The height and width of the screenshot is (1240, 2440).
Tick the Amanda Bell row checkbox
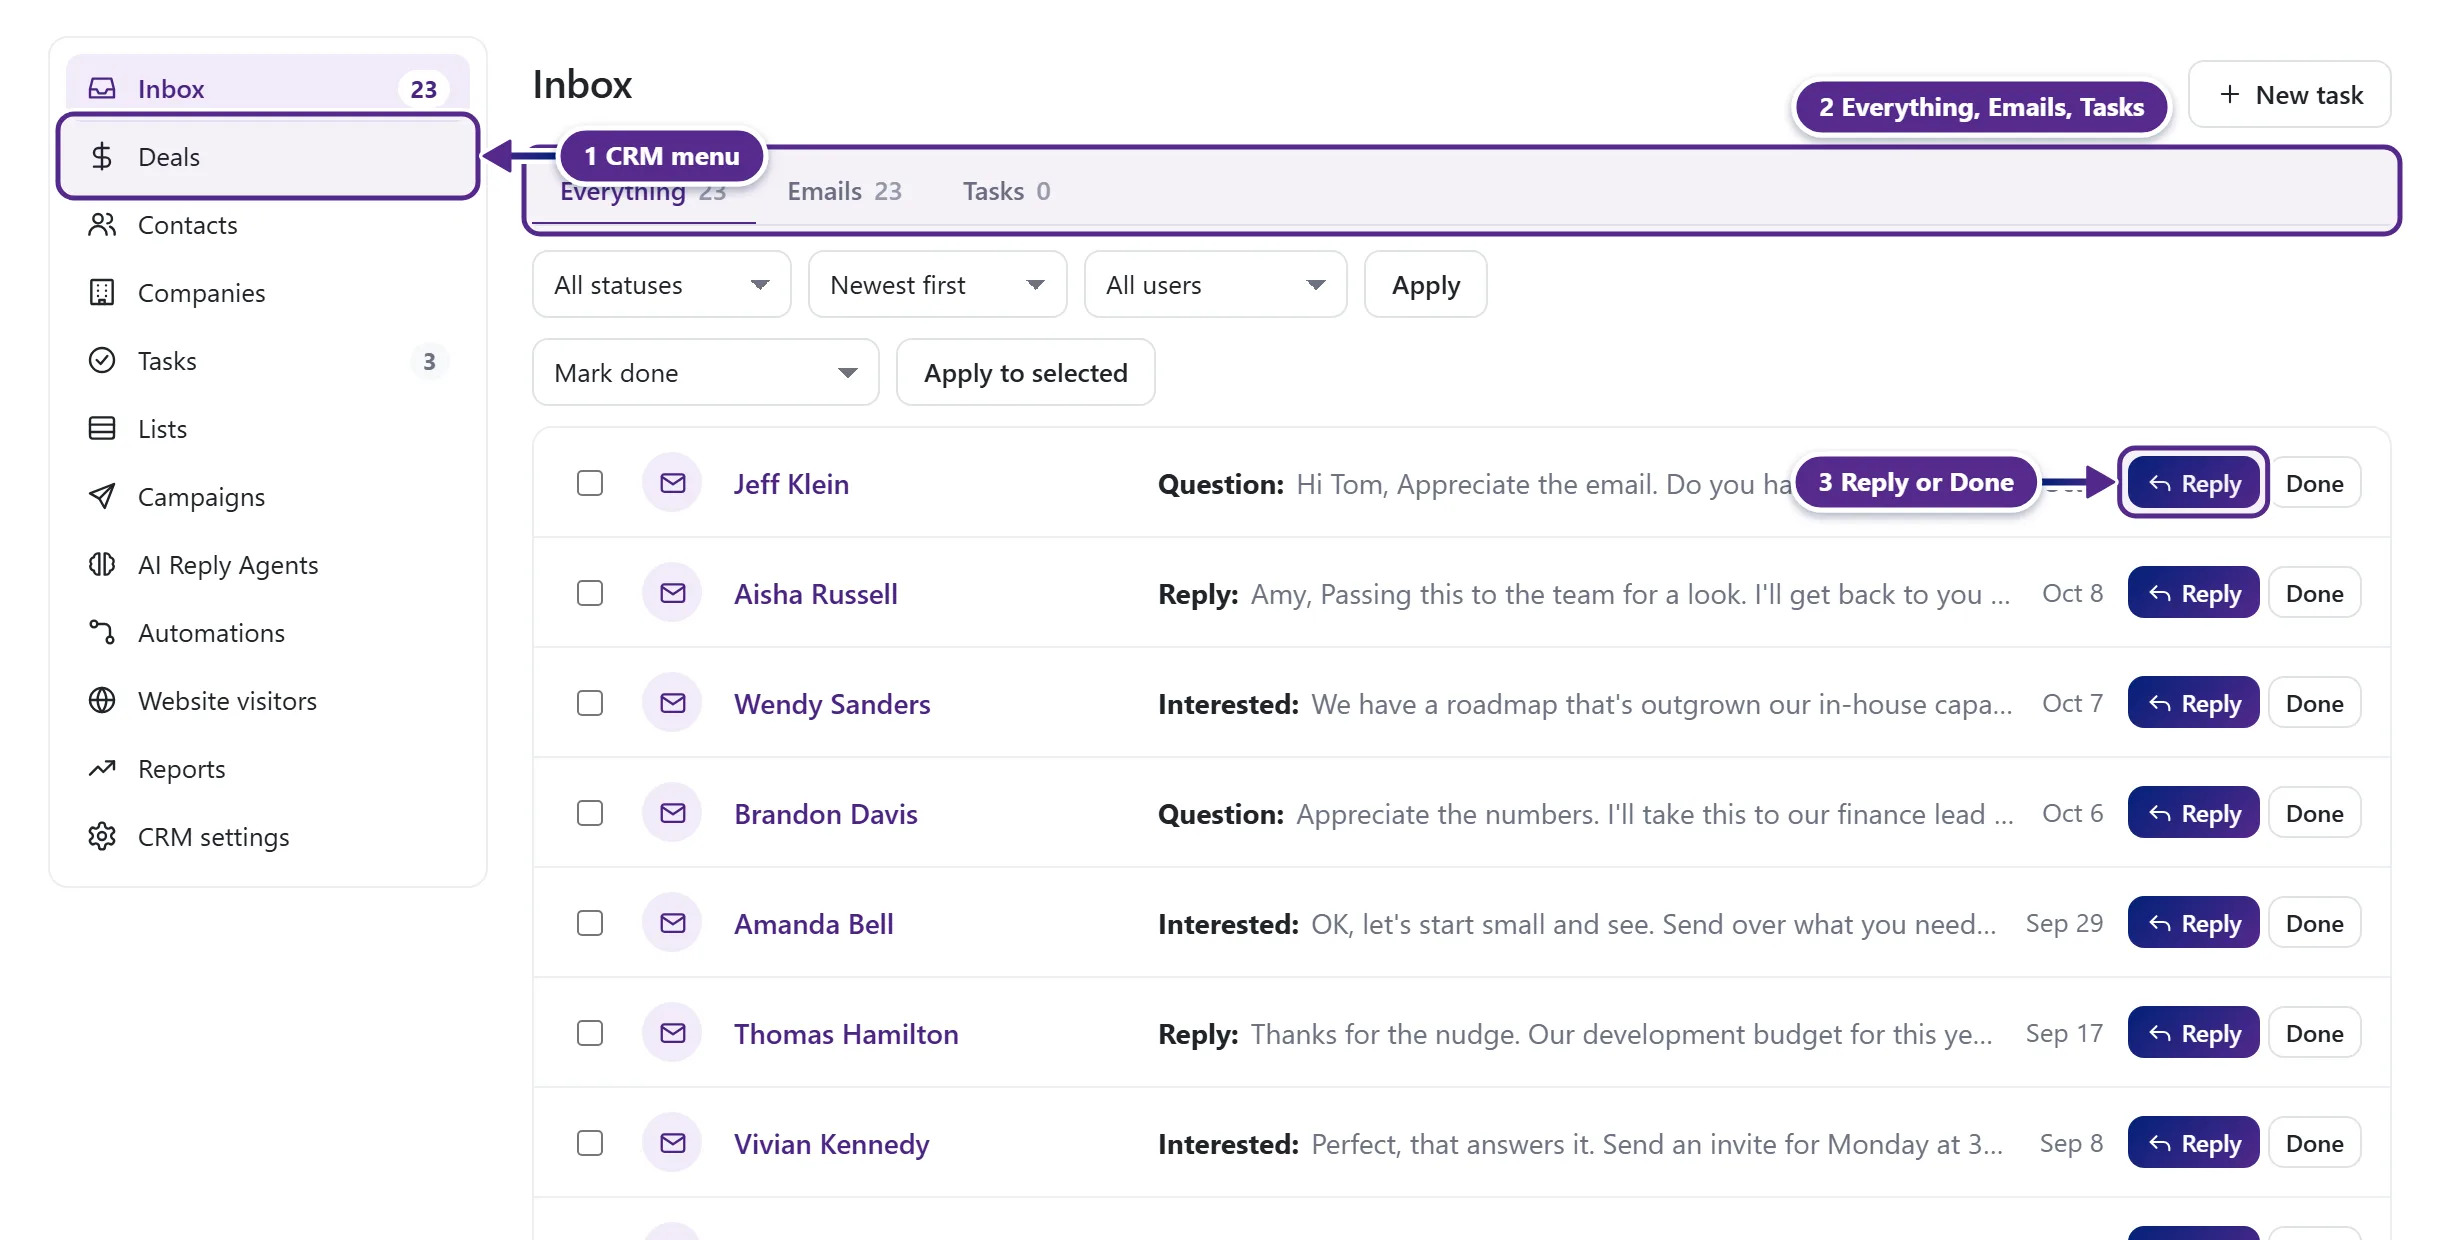coord(590,923)
